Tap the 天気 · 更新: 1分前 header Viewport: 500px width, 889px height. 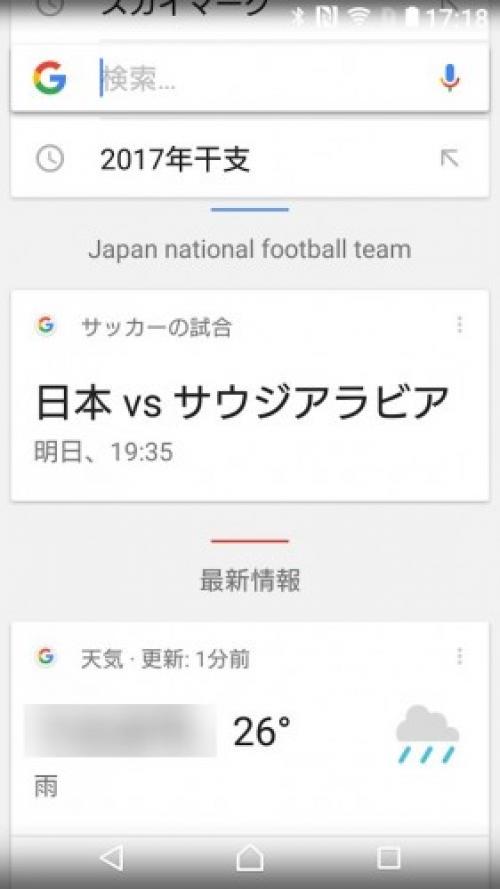click(x=165, y=659)
